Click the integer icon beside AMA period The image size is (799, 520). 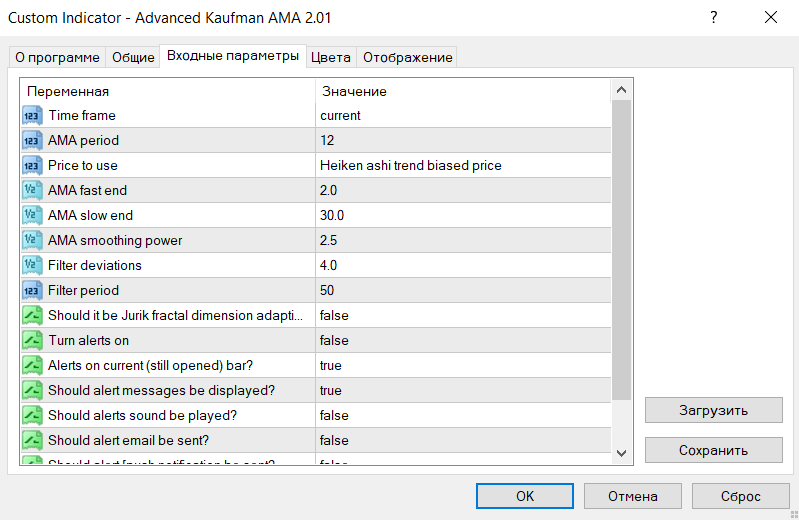pyautogui.click(x=32, y=140)
